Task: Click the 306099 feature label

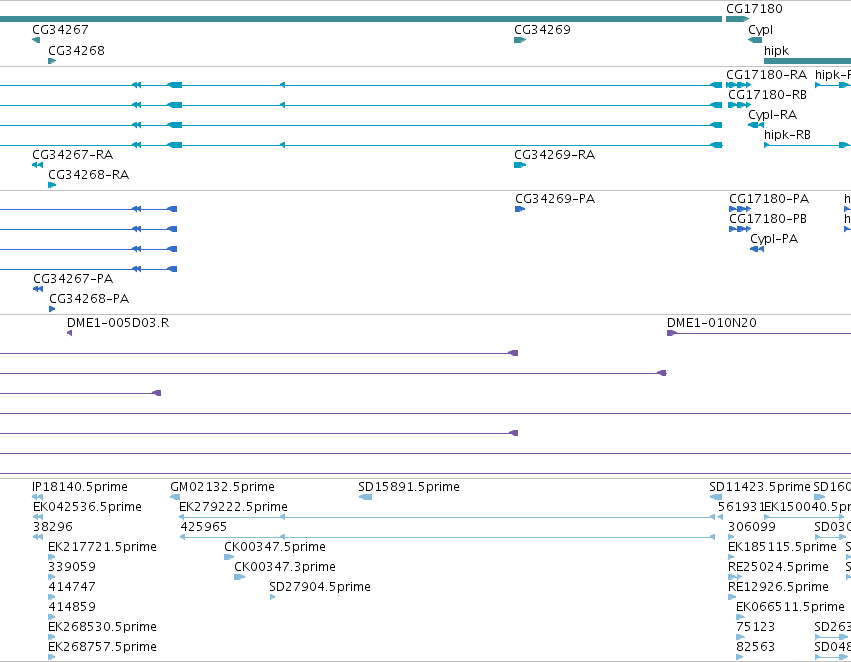Action: click(752, 527)
